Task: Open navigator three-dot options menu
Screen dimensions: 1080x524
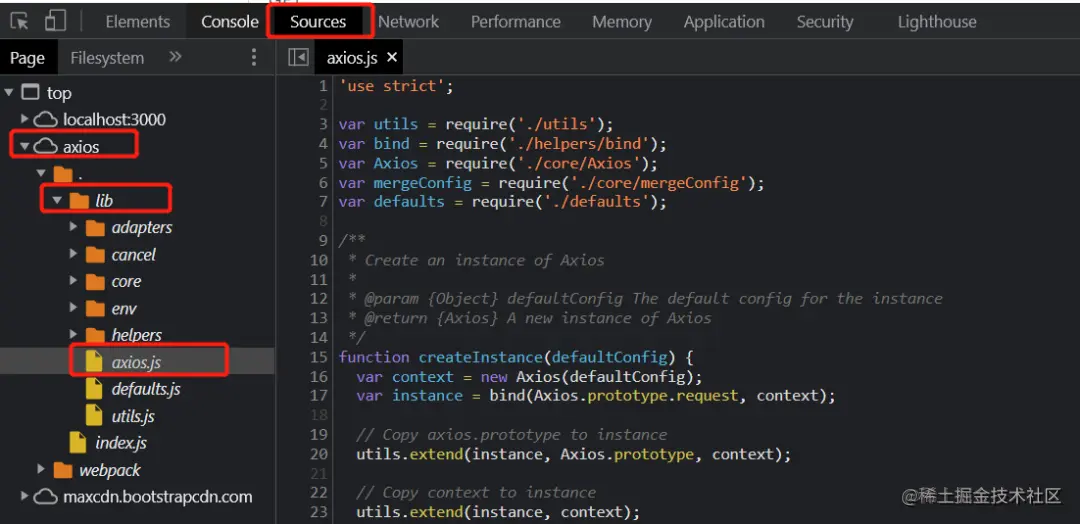Action: coord(254,57)
